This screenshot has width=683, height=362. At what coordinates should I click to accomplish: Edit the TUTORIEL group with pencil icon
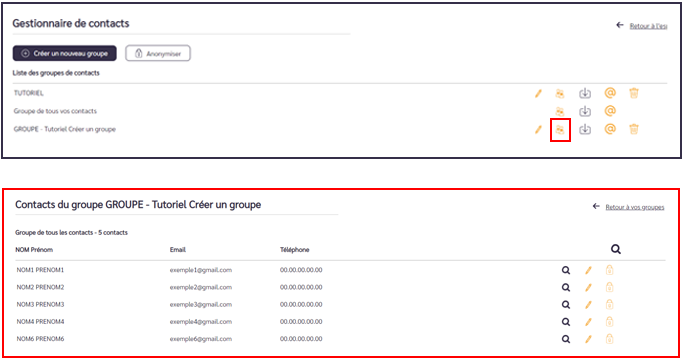(538, 93)
